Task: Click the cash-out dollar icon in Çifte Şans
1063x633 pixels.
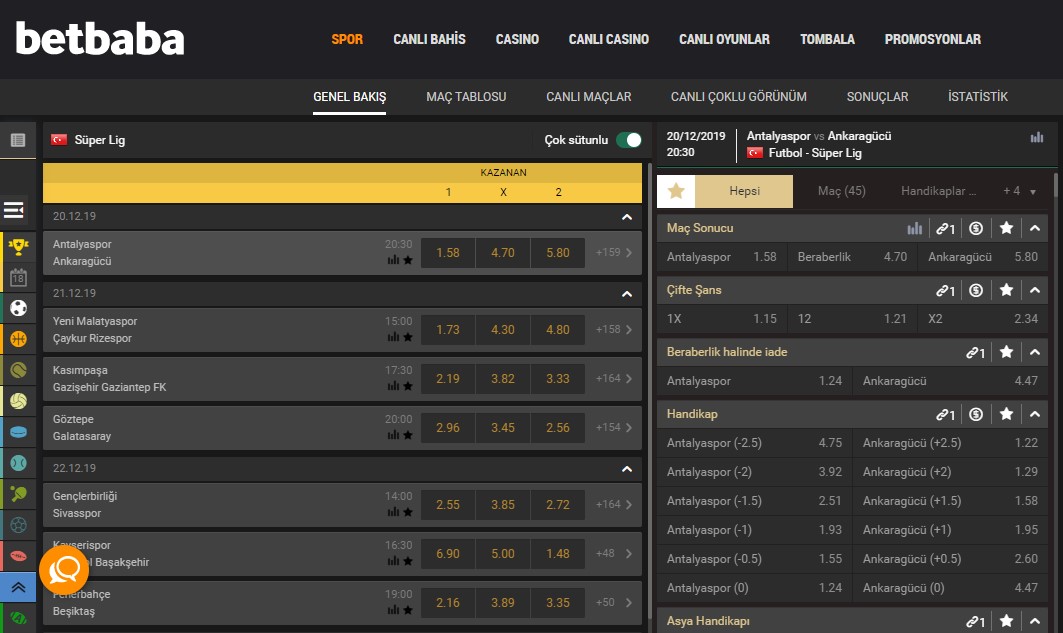Action: click(976, 290)
